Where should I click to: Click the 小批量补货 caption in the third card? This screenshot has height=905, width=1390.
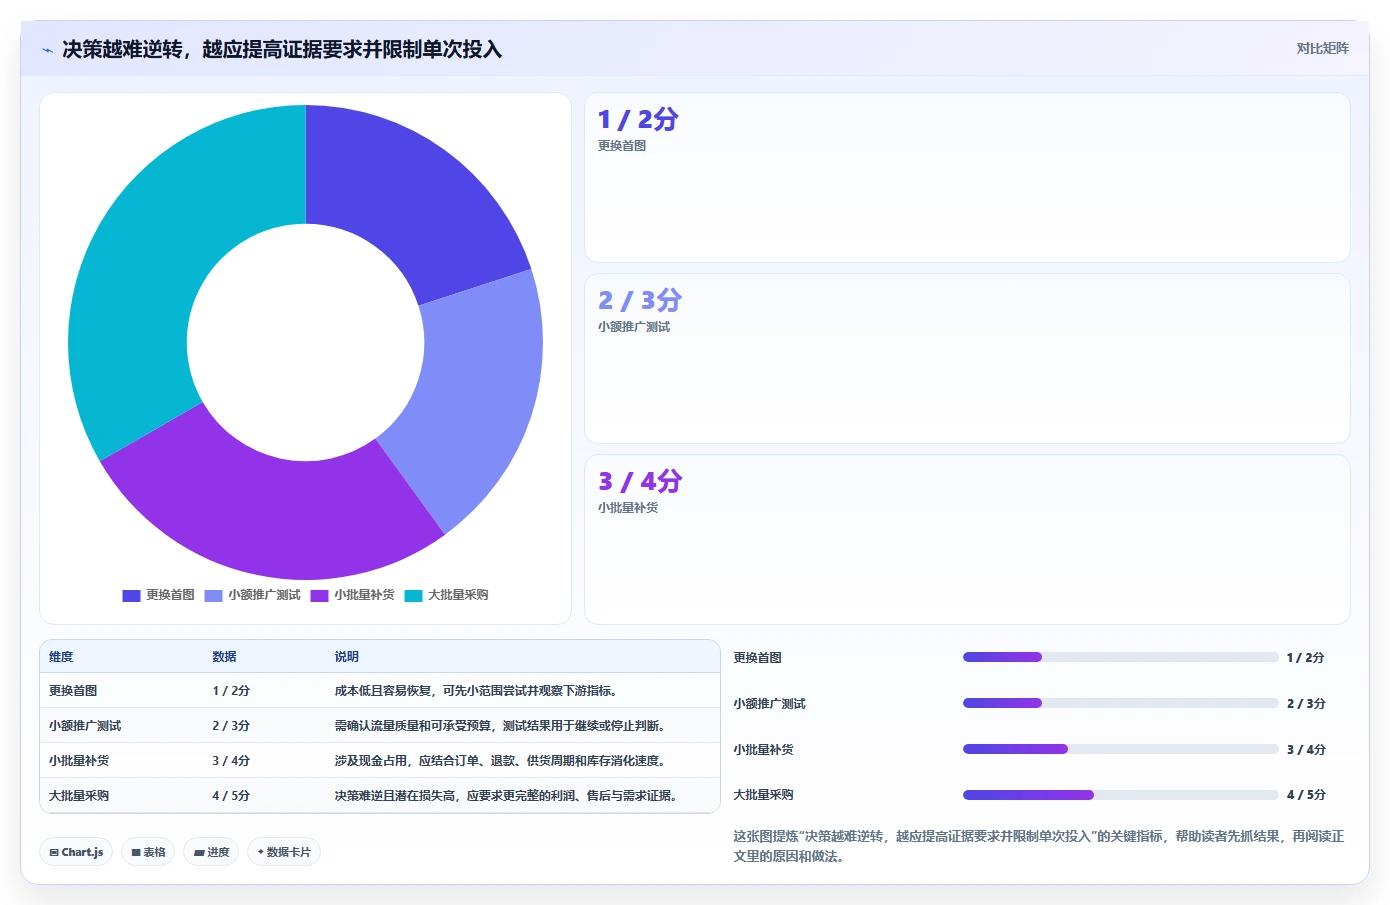click(628, 508)
